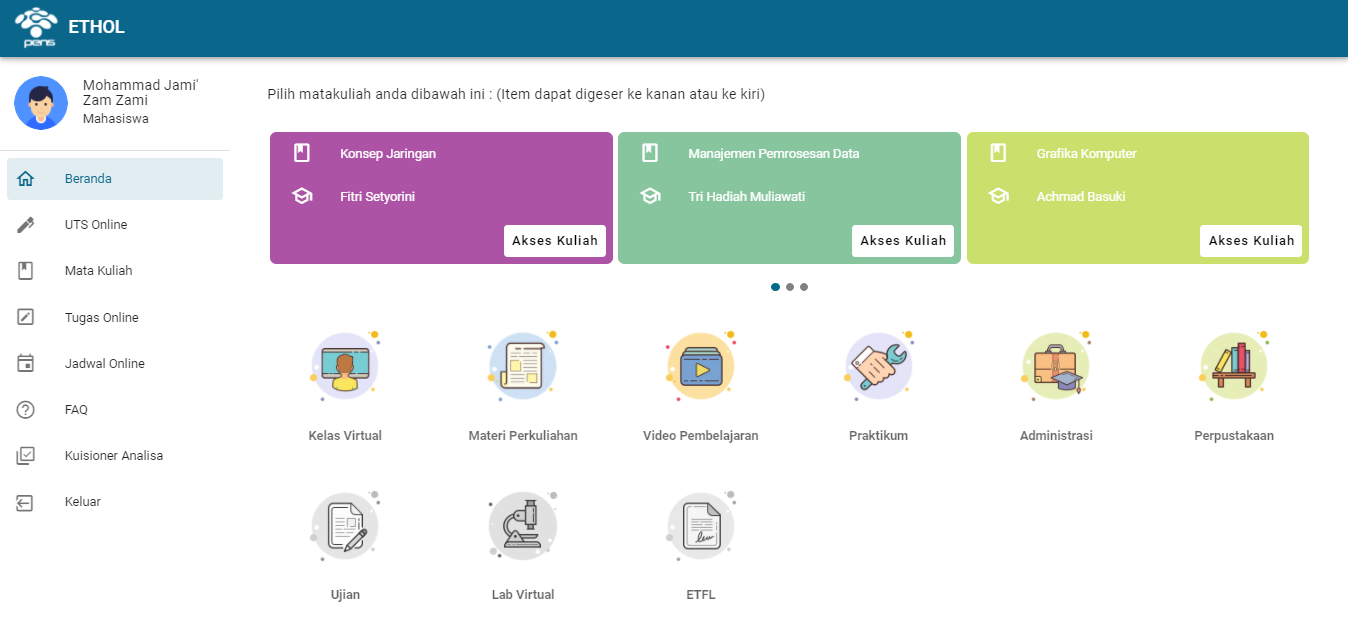Open Tugas Online from the sidebar
This screenshot has width=1348, height=619.
click(100, 316)
